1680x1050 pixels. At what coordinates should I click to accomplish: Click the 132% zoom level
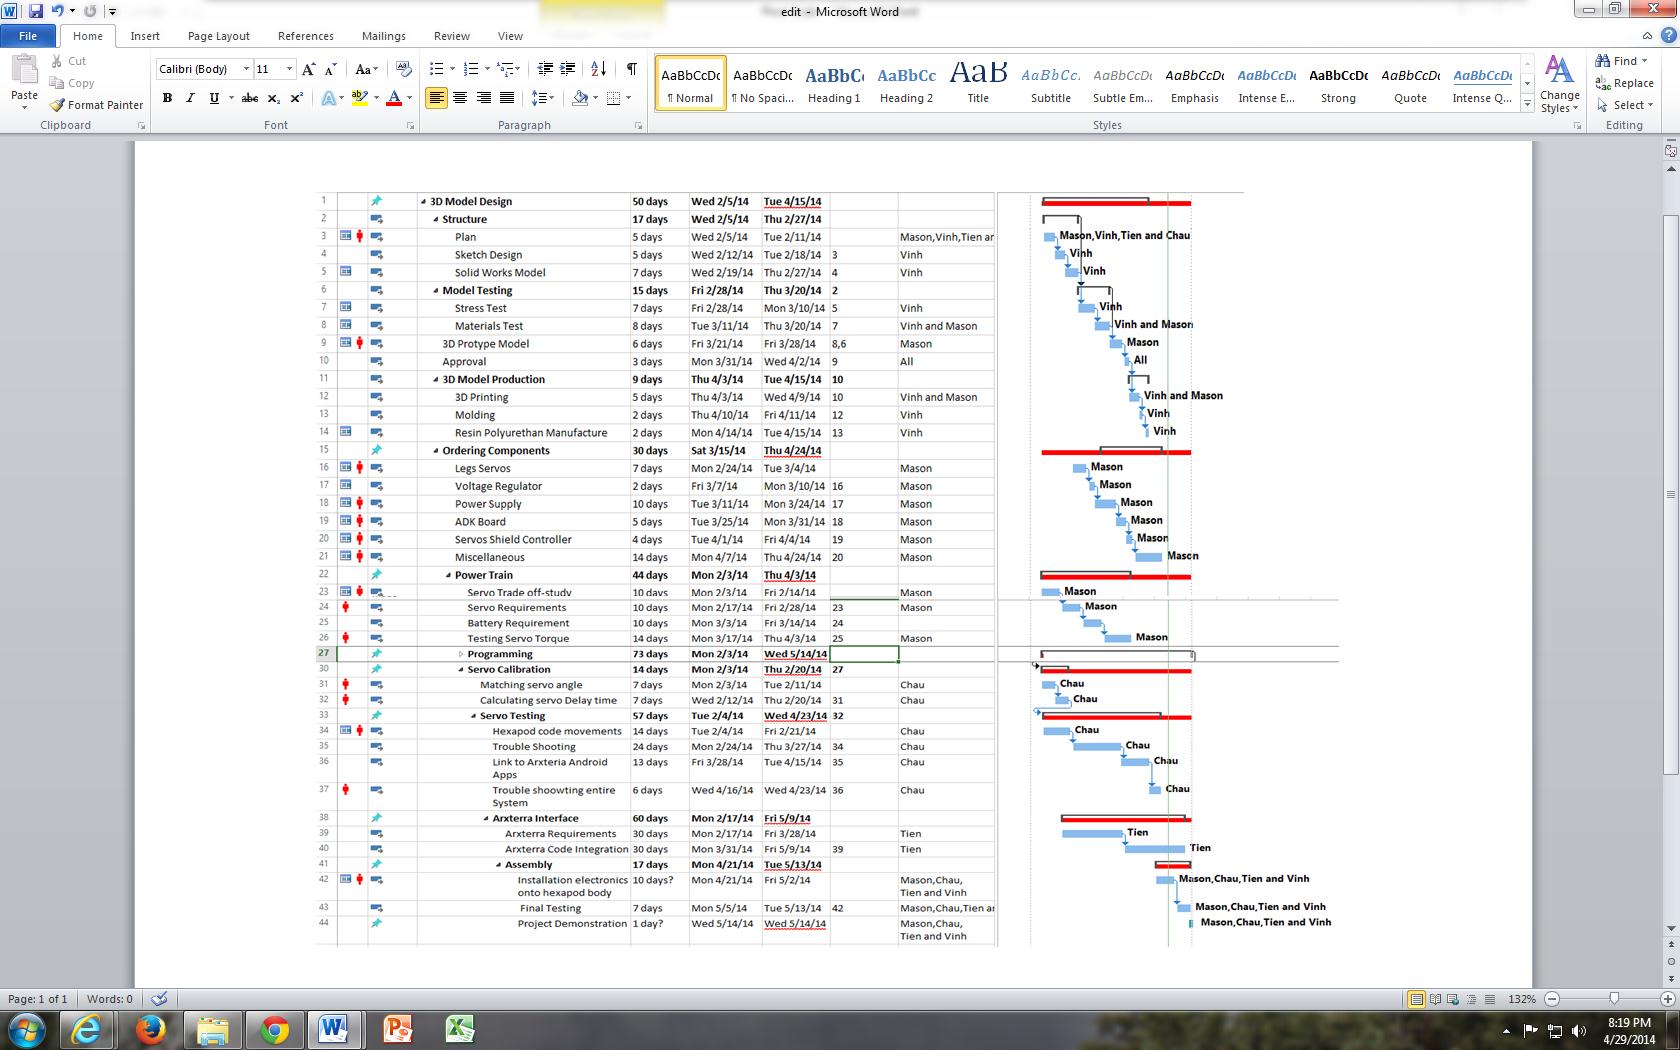pyautogui.click(x=1522, y=999)
